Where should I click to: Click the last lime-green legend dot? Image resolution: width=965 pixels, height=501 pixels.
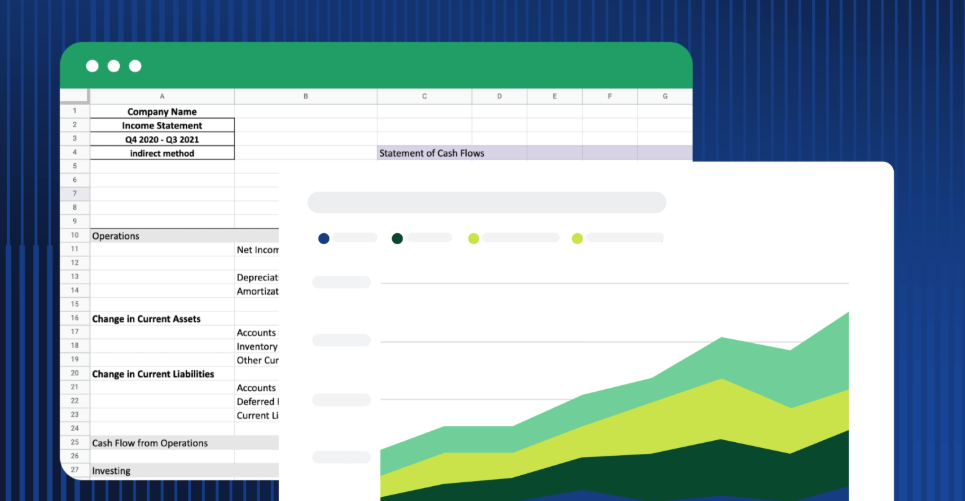coord(577,238)
